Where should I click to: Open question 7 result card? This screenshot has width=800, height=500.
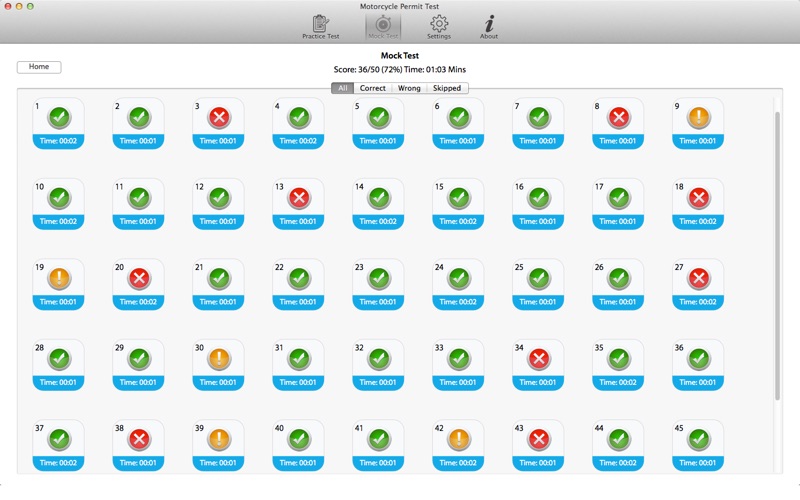tap(538, 123)
